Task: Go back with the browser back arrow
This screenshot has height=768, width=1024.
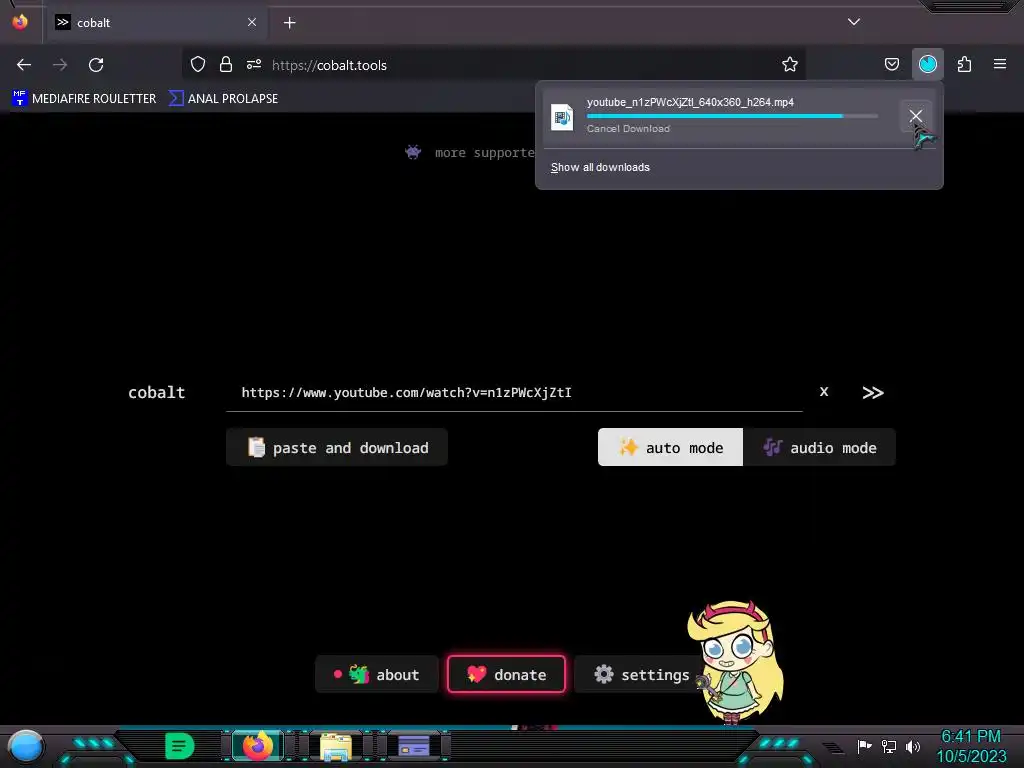Action: tap(24, 65)
